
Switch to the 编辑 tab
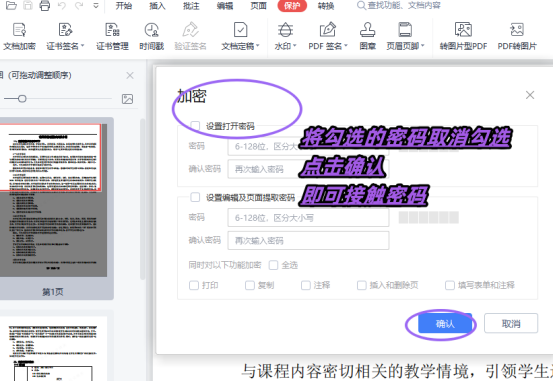point(225,6)
